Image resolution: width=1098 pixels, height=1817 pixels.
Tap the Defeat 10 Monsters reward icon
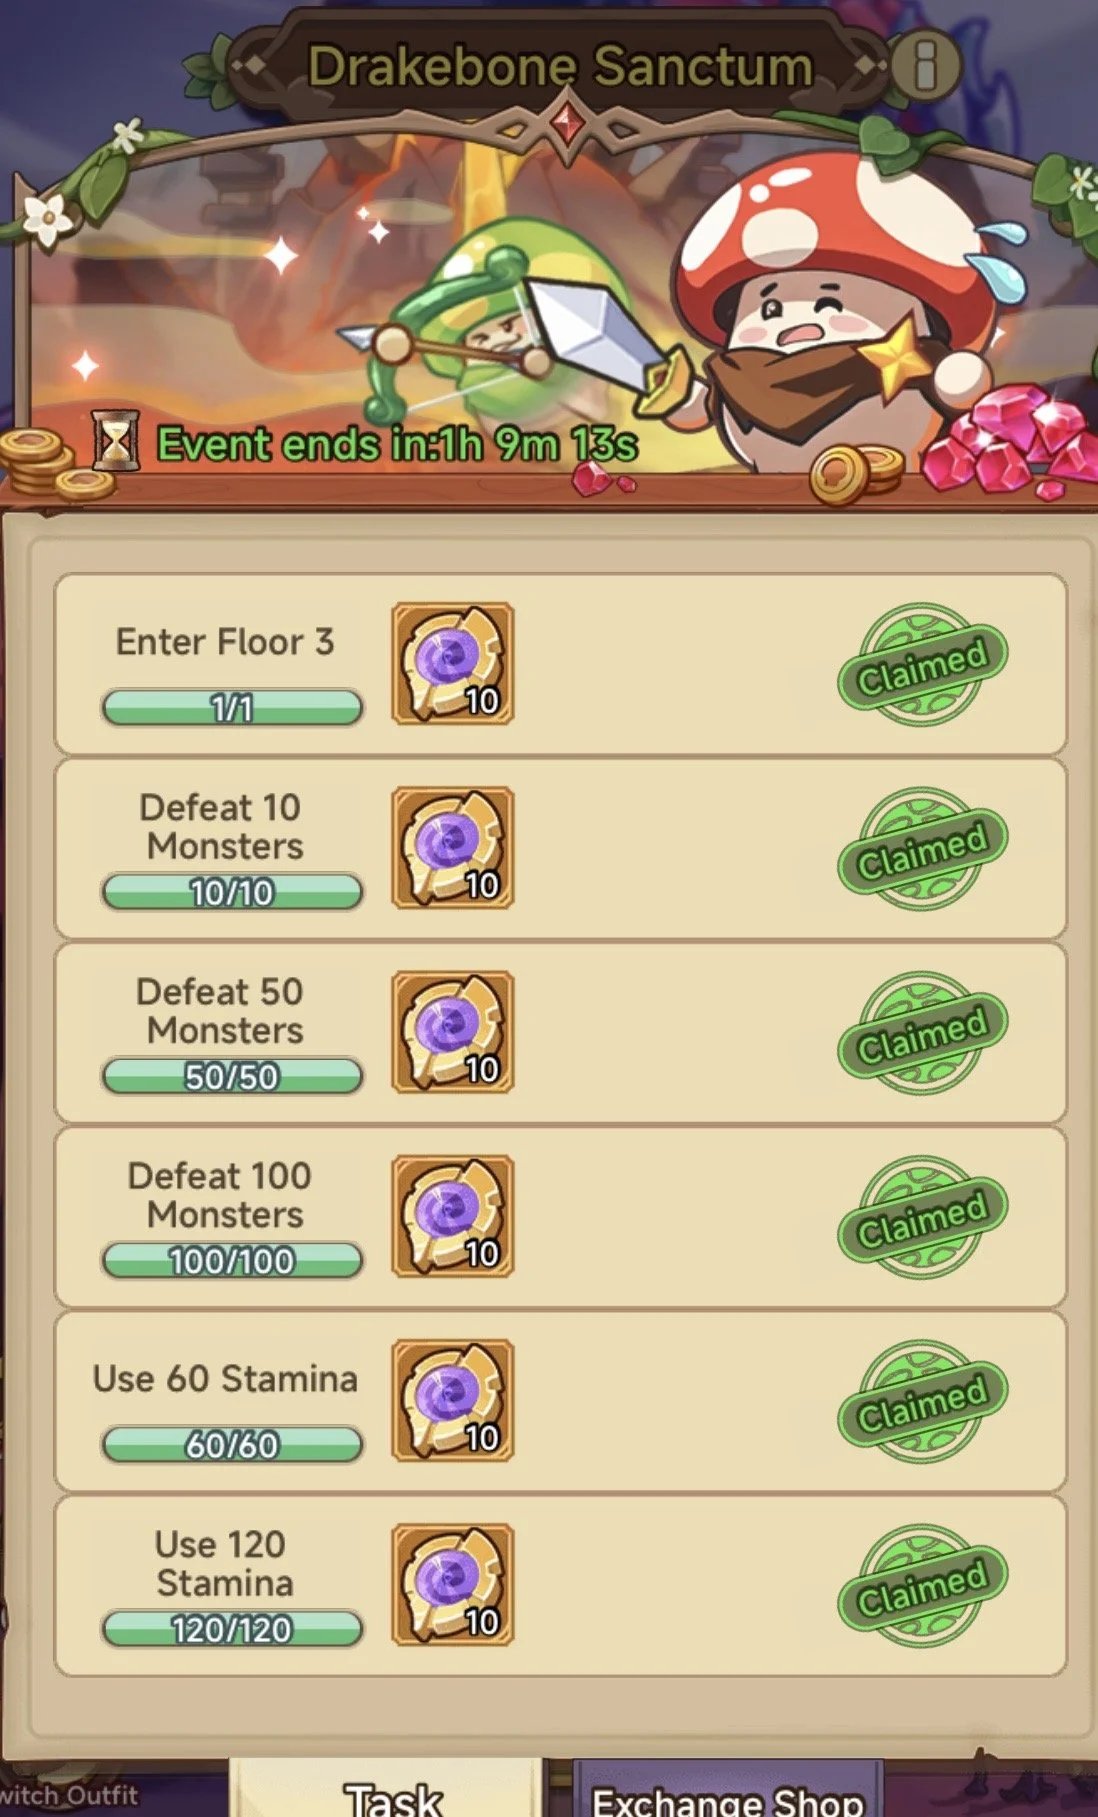click(x=453, y=848)
